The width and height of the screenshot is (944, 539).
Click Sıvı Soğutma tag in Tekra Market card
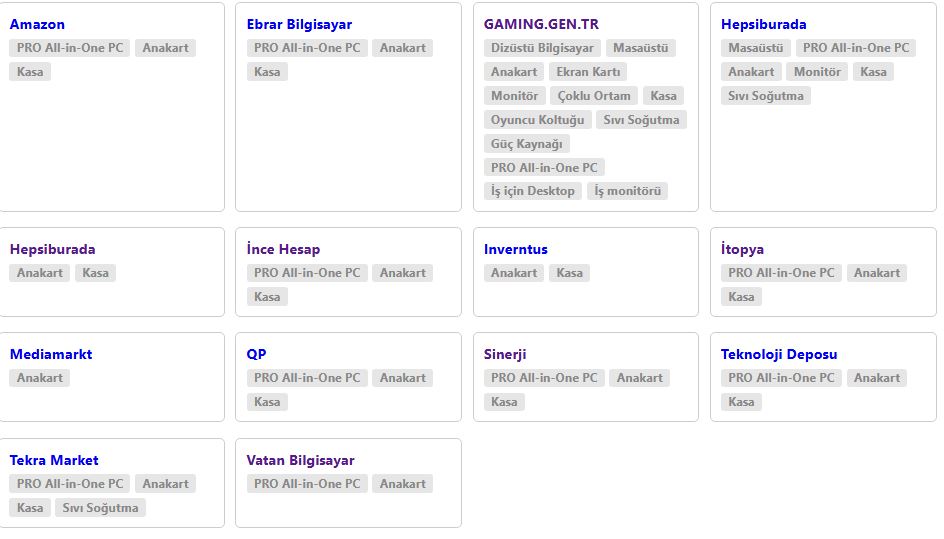[x=101, y=508]
